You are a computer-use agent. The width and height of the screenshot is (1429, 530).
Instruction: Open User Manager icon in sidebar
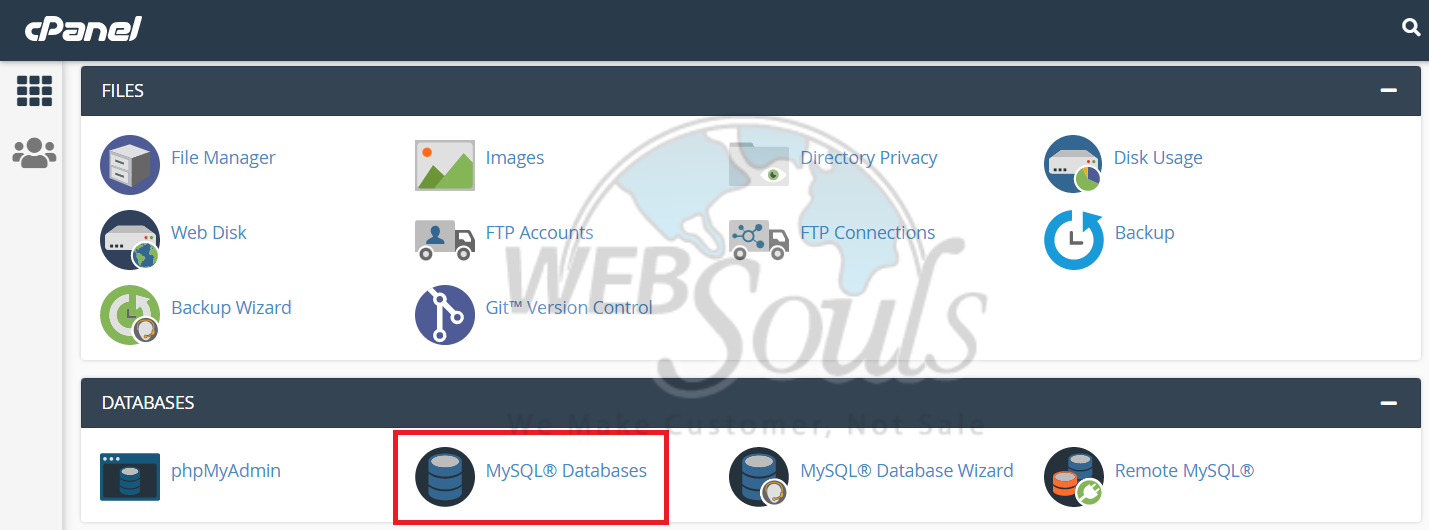click(34, 153)
